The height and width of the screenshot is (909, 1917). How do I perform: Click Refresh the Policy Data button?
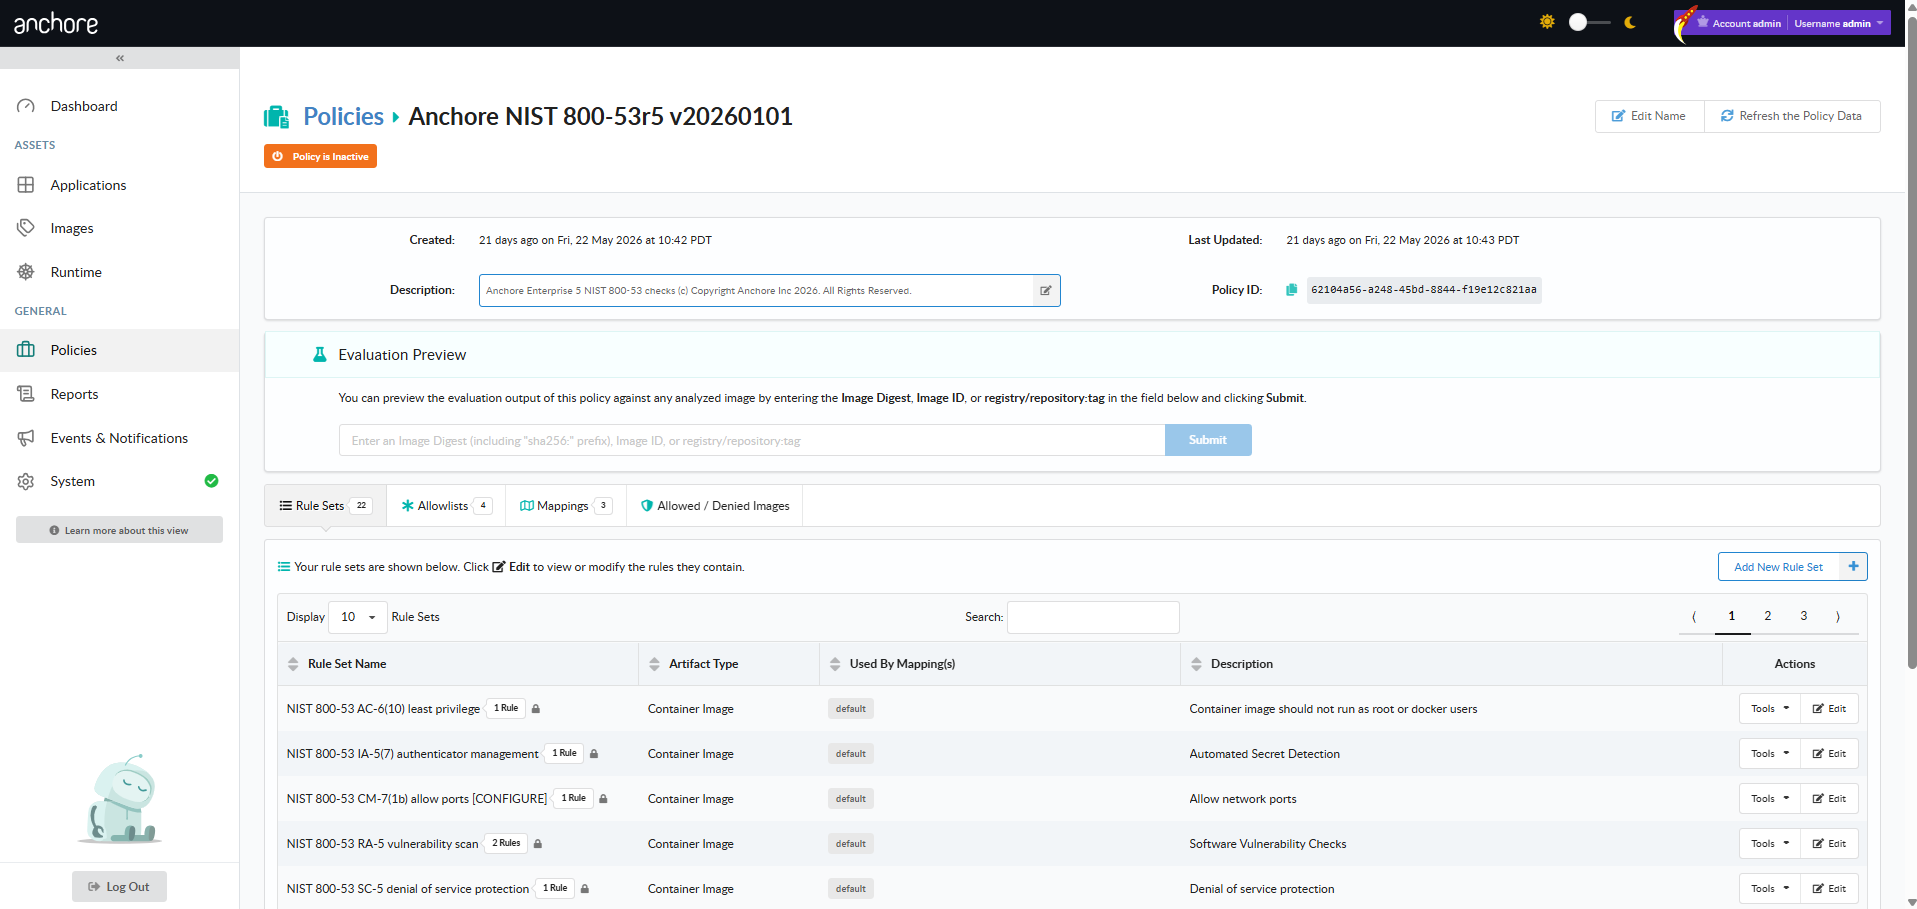pos(1792,116)
